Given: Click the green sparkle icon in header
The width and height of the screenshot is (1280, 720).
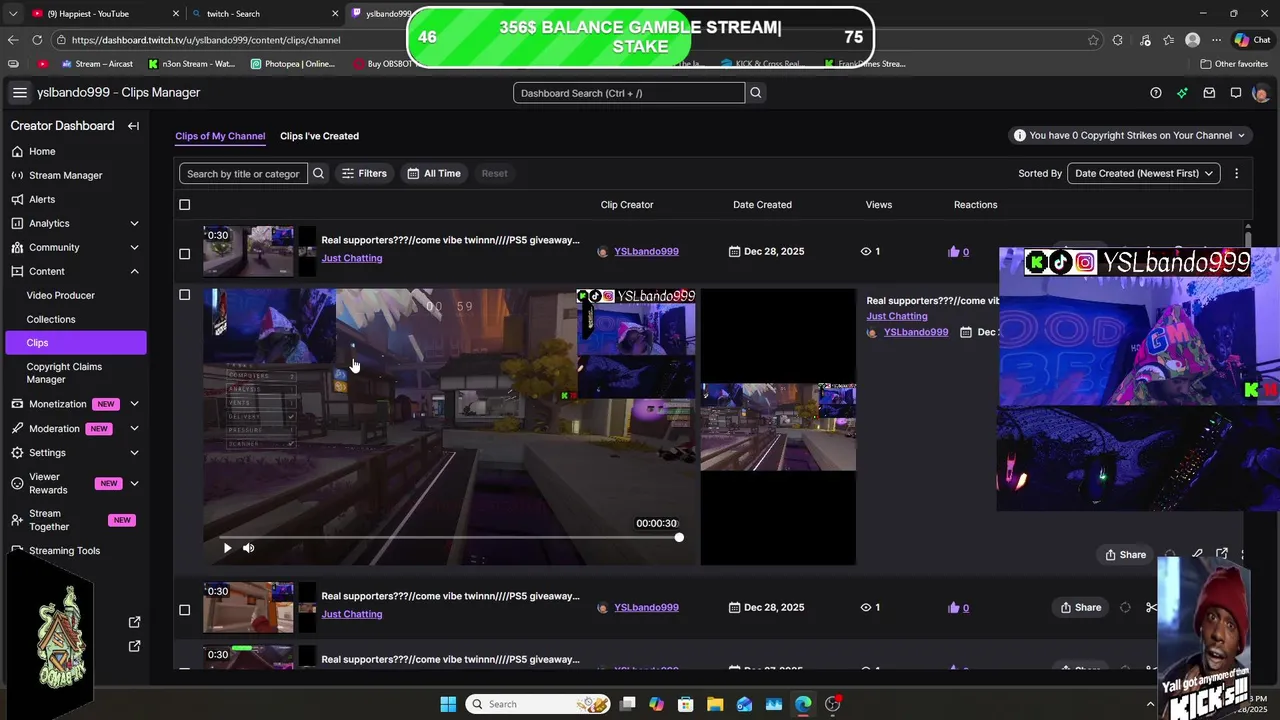Looking at the screenshot, I should 1182,93.
